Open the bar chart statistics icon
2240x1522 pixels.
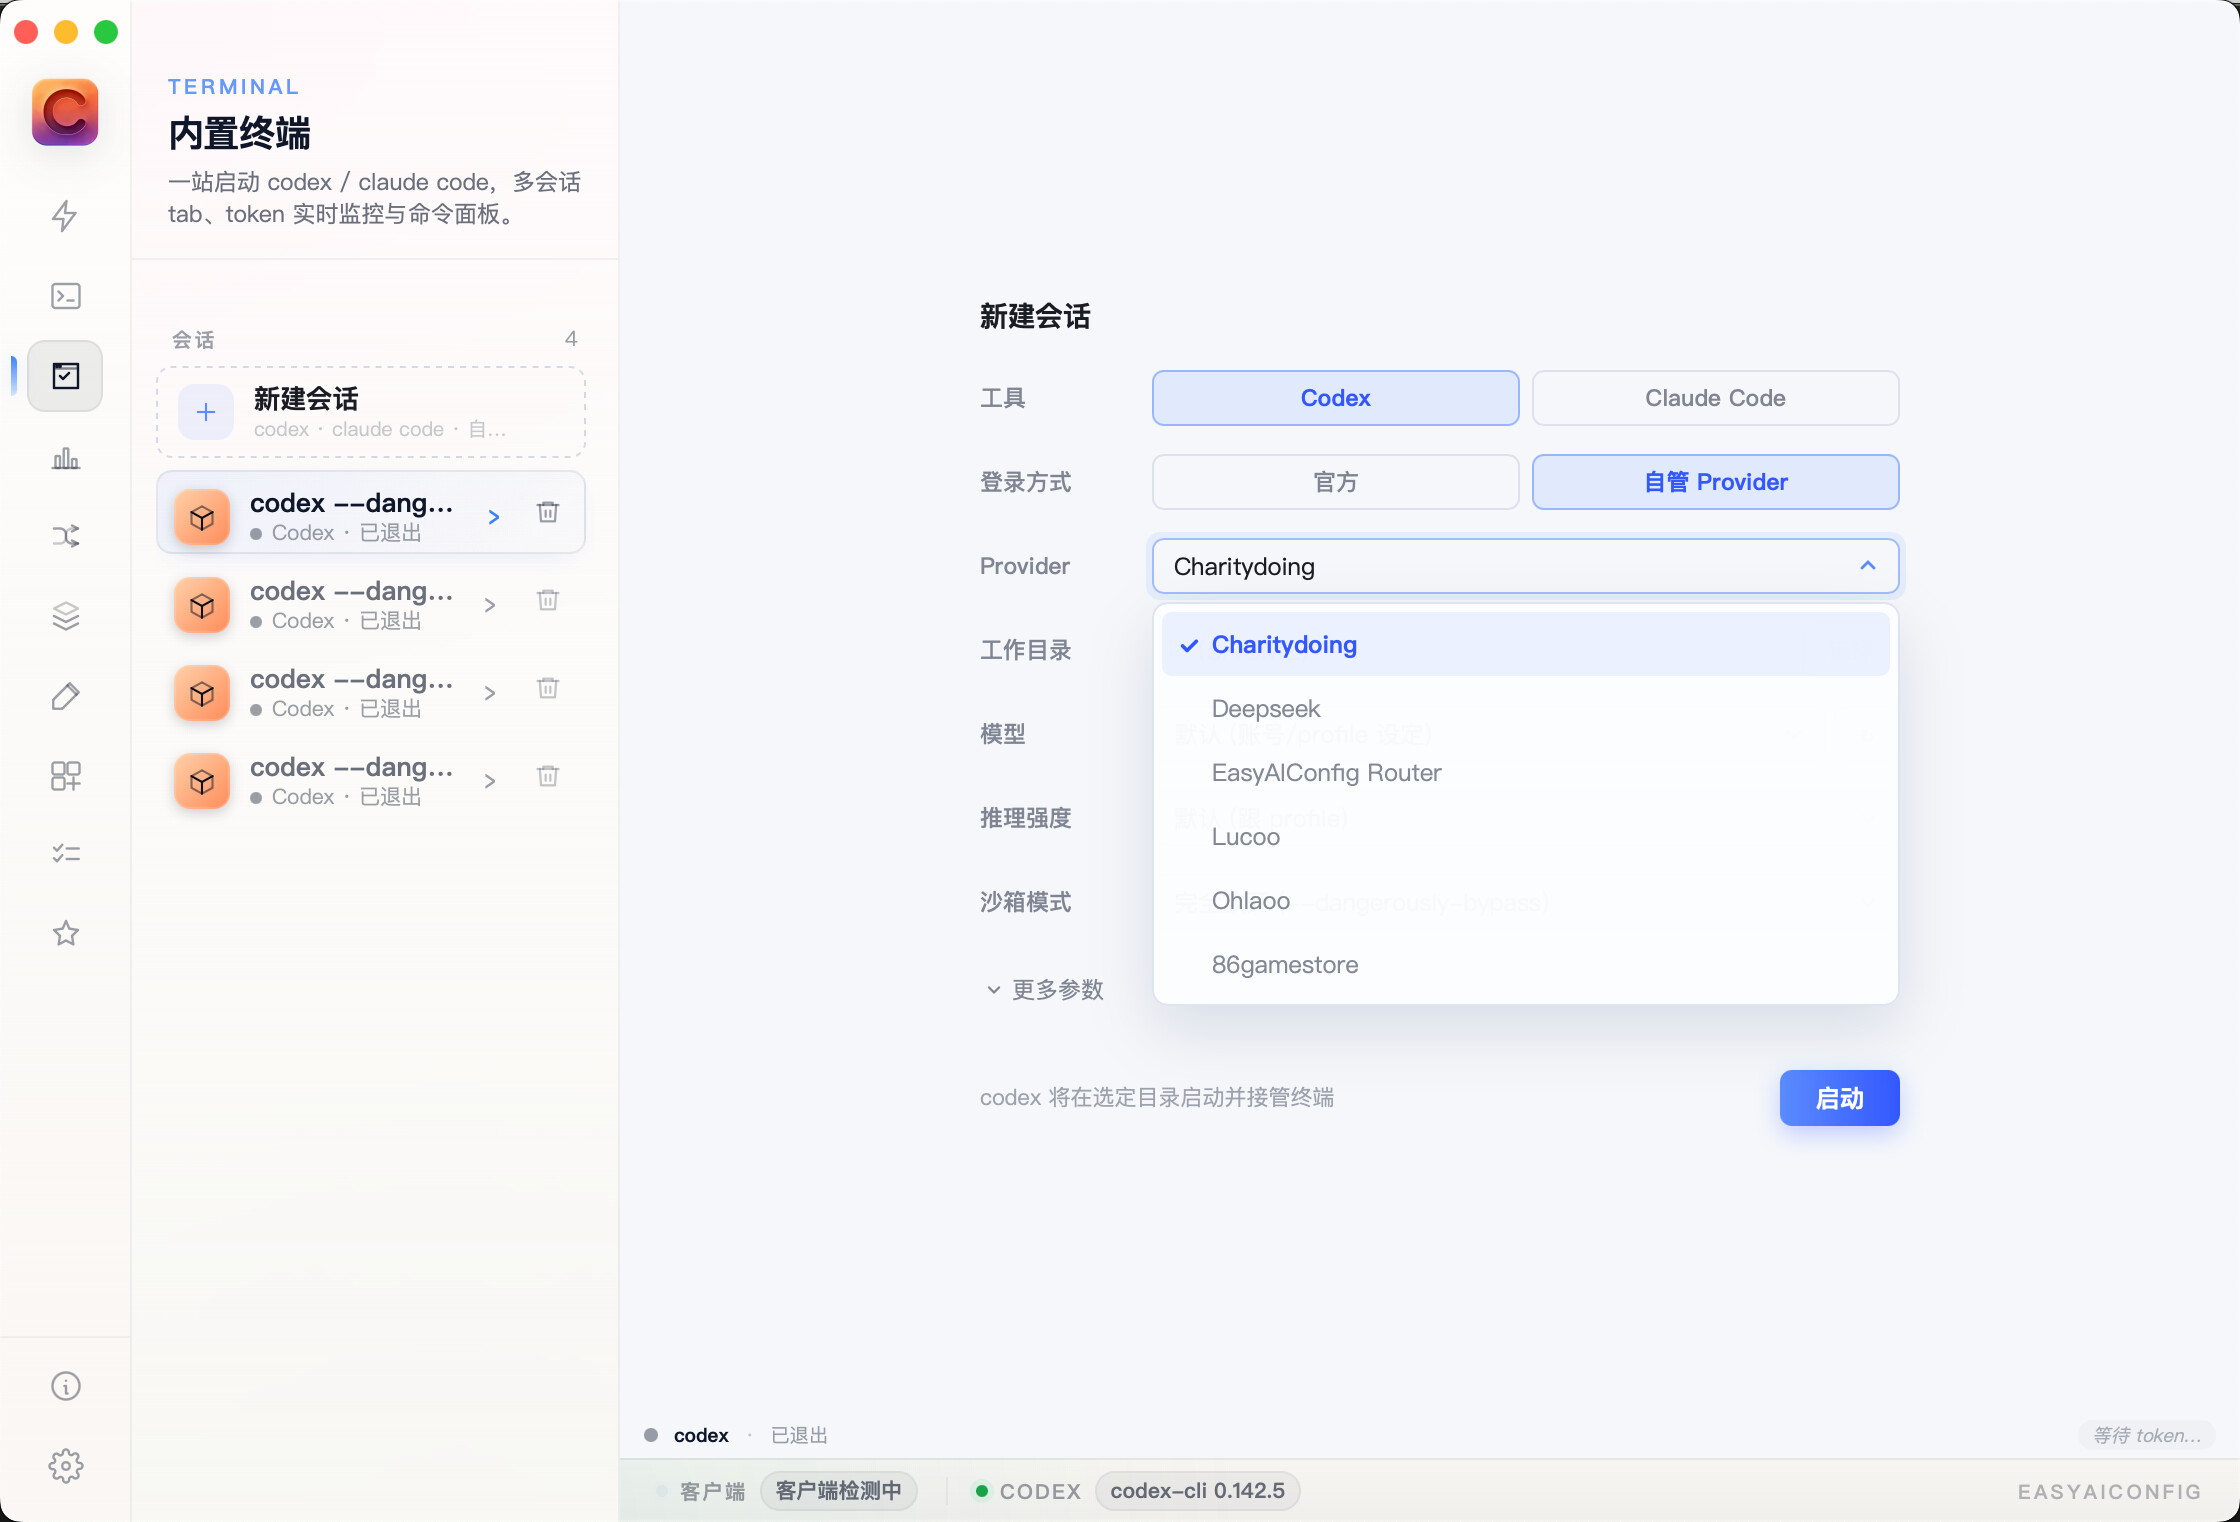click(x=65, y=458)
